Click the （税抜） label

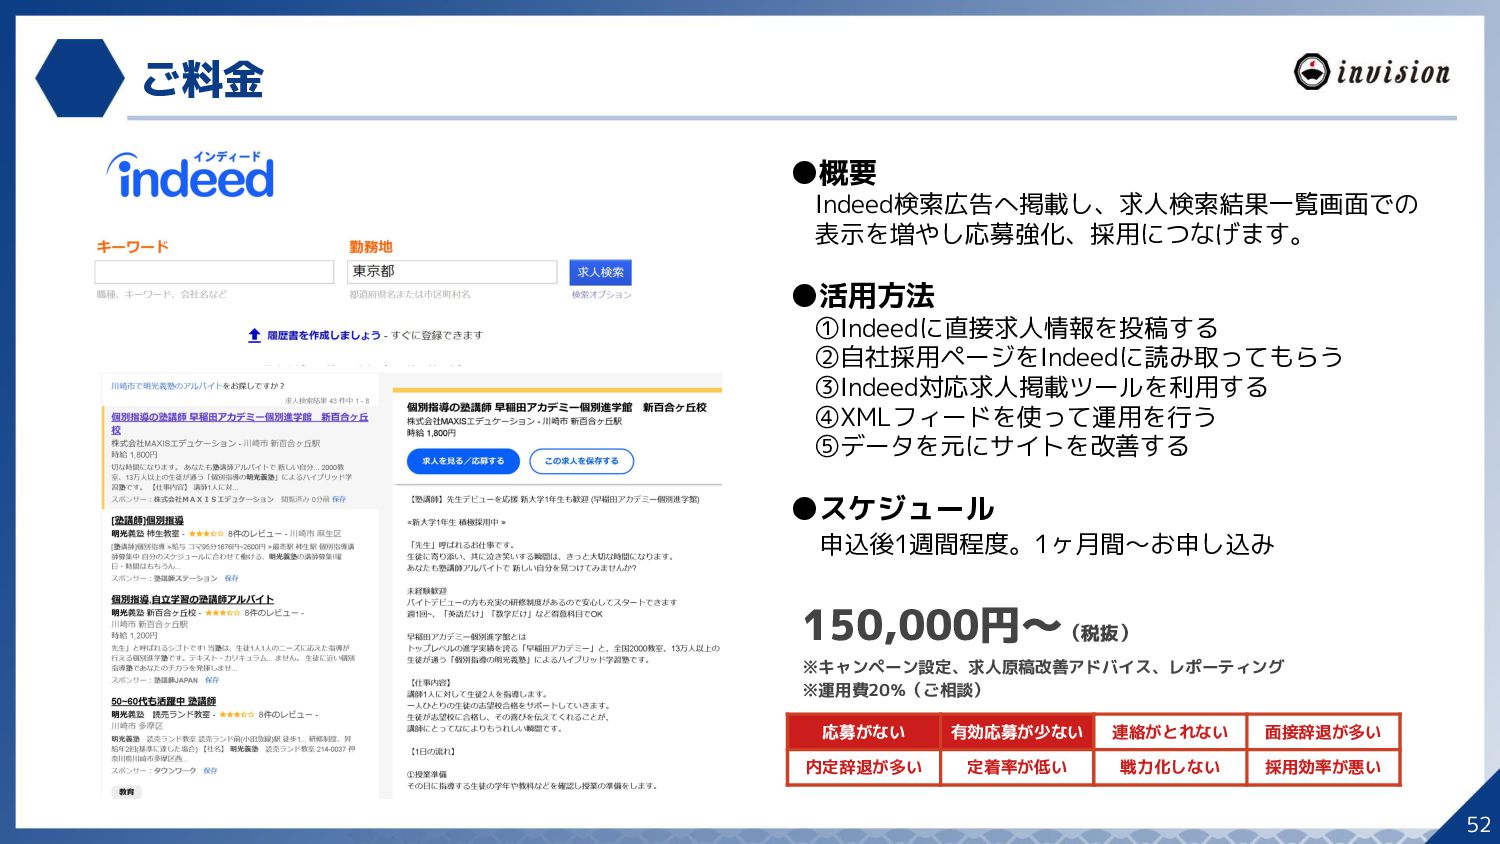1100,633
